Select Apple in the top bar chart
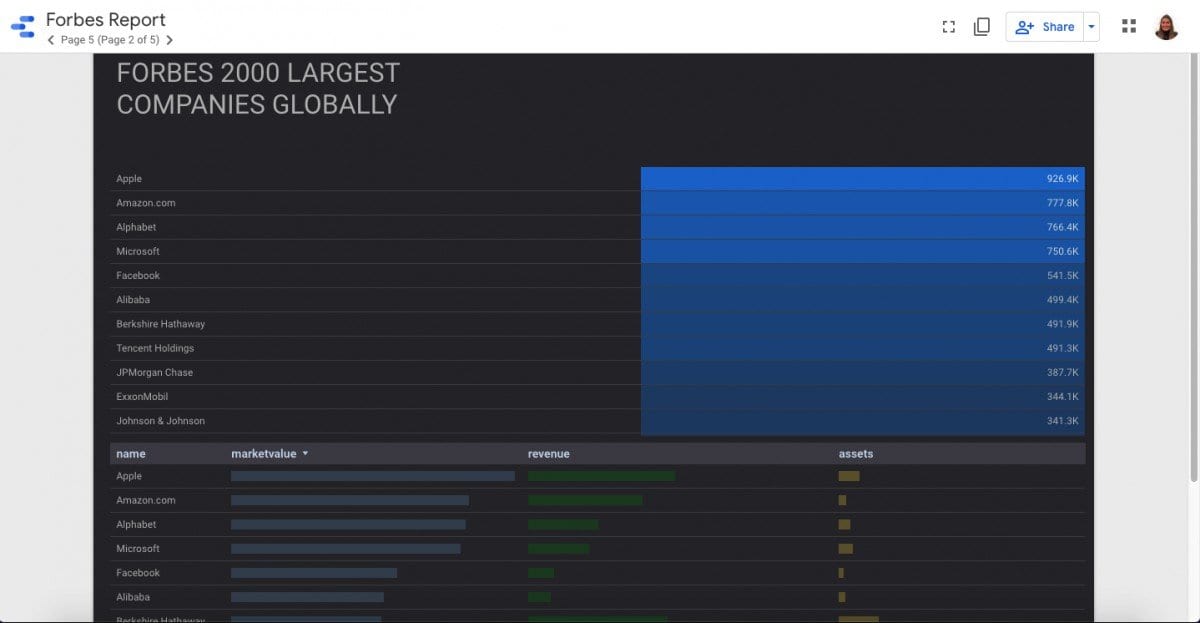Image resolution: width=1200 pixels, height=623 pixels. point(129,179)
